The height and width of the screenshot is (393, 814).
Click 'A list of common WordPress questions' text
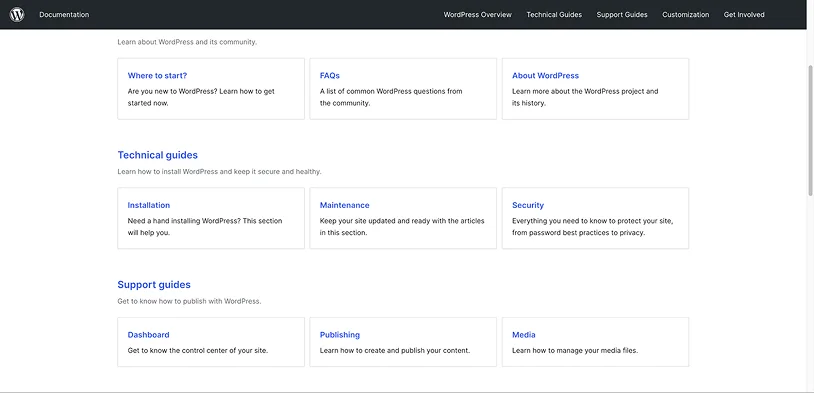click(x=391, y=97)
